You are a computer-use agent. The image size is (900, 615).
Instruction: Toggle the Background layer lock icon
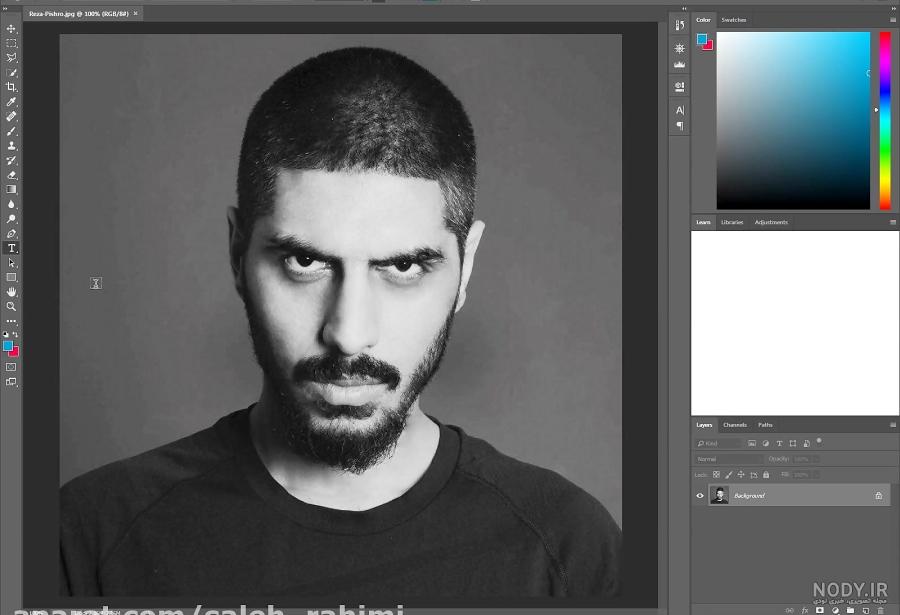878,496
